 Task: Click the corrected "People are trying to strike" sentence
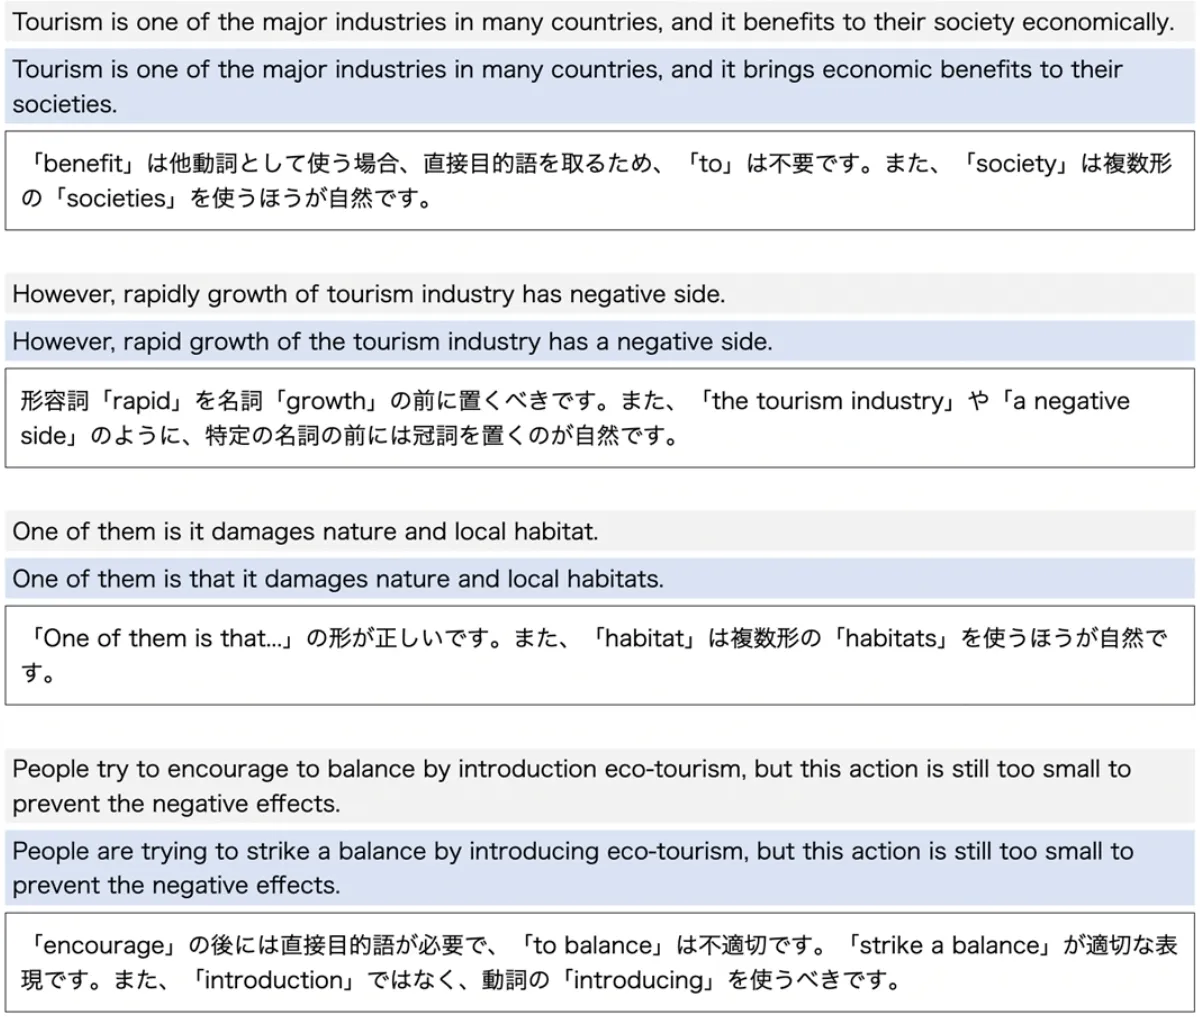[572, 868]
